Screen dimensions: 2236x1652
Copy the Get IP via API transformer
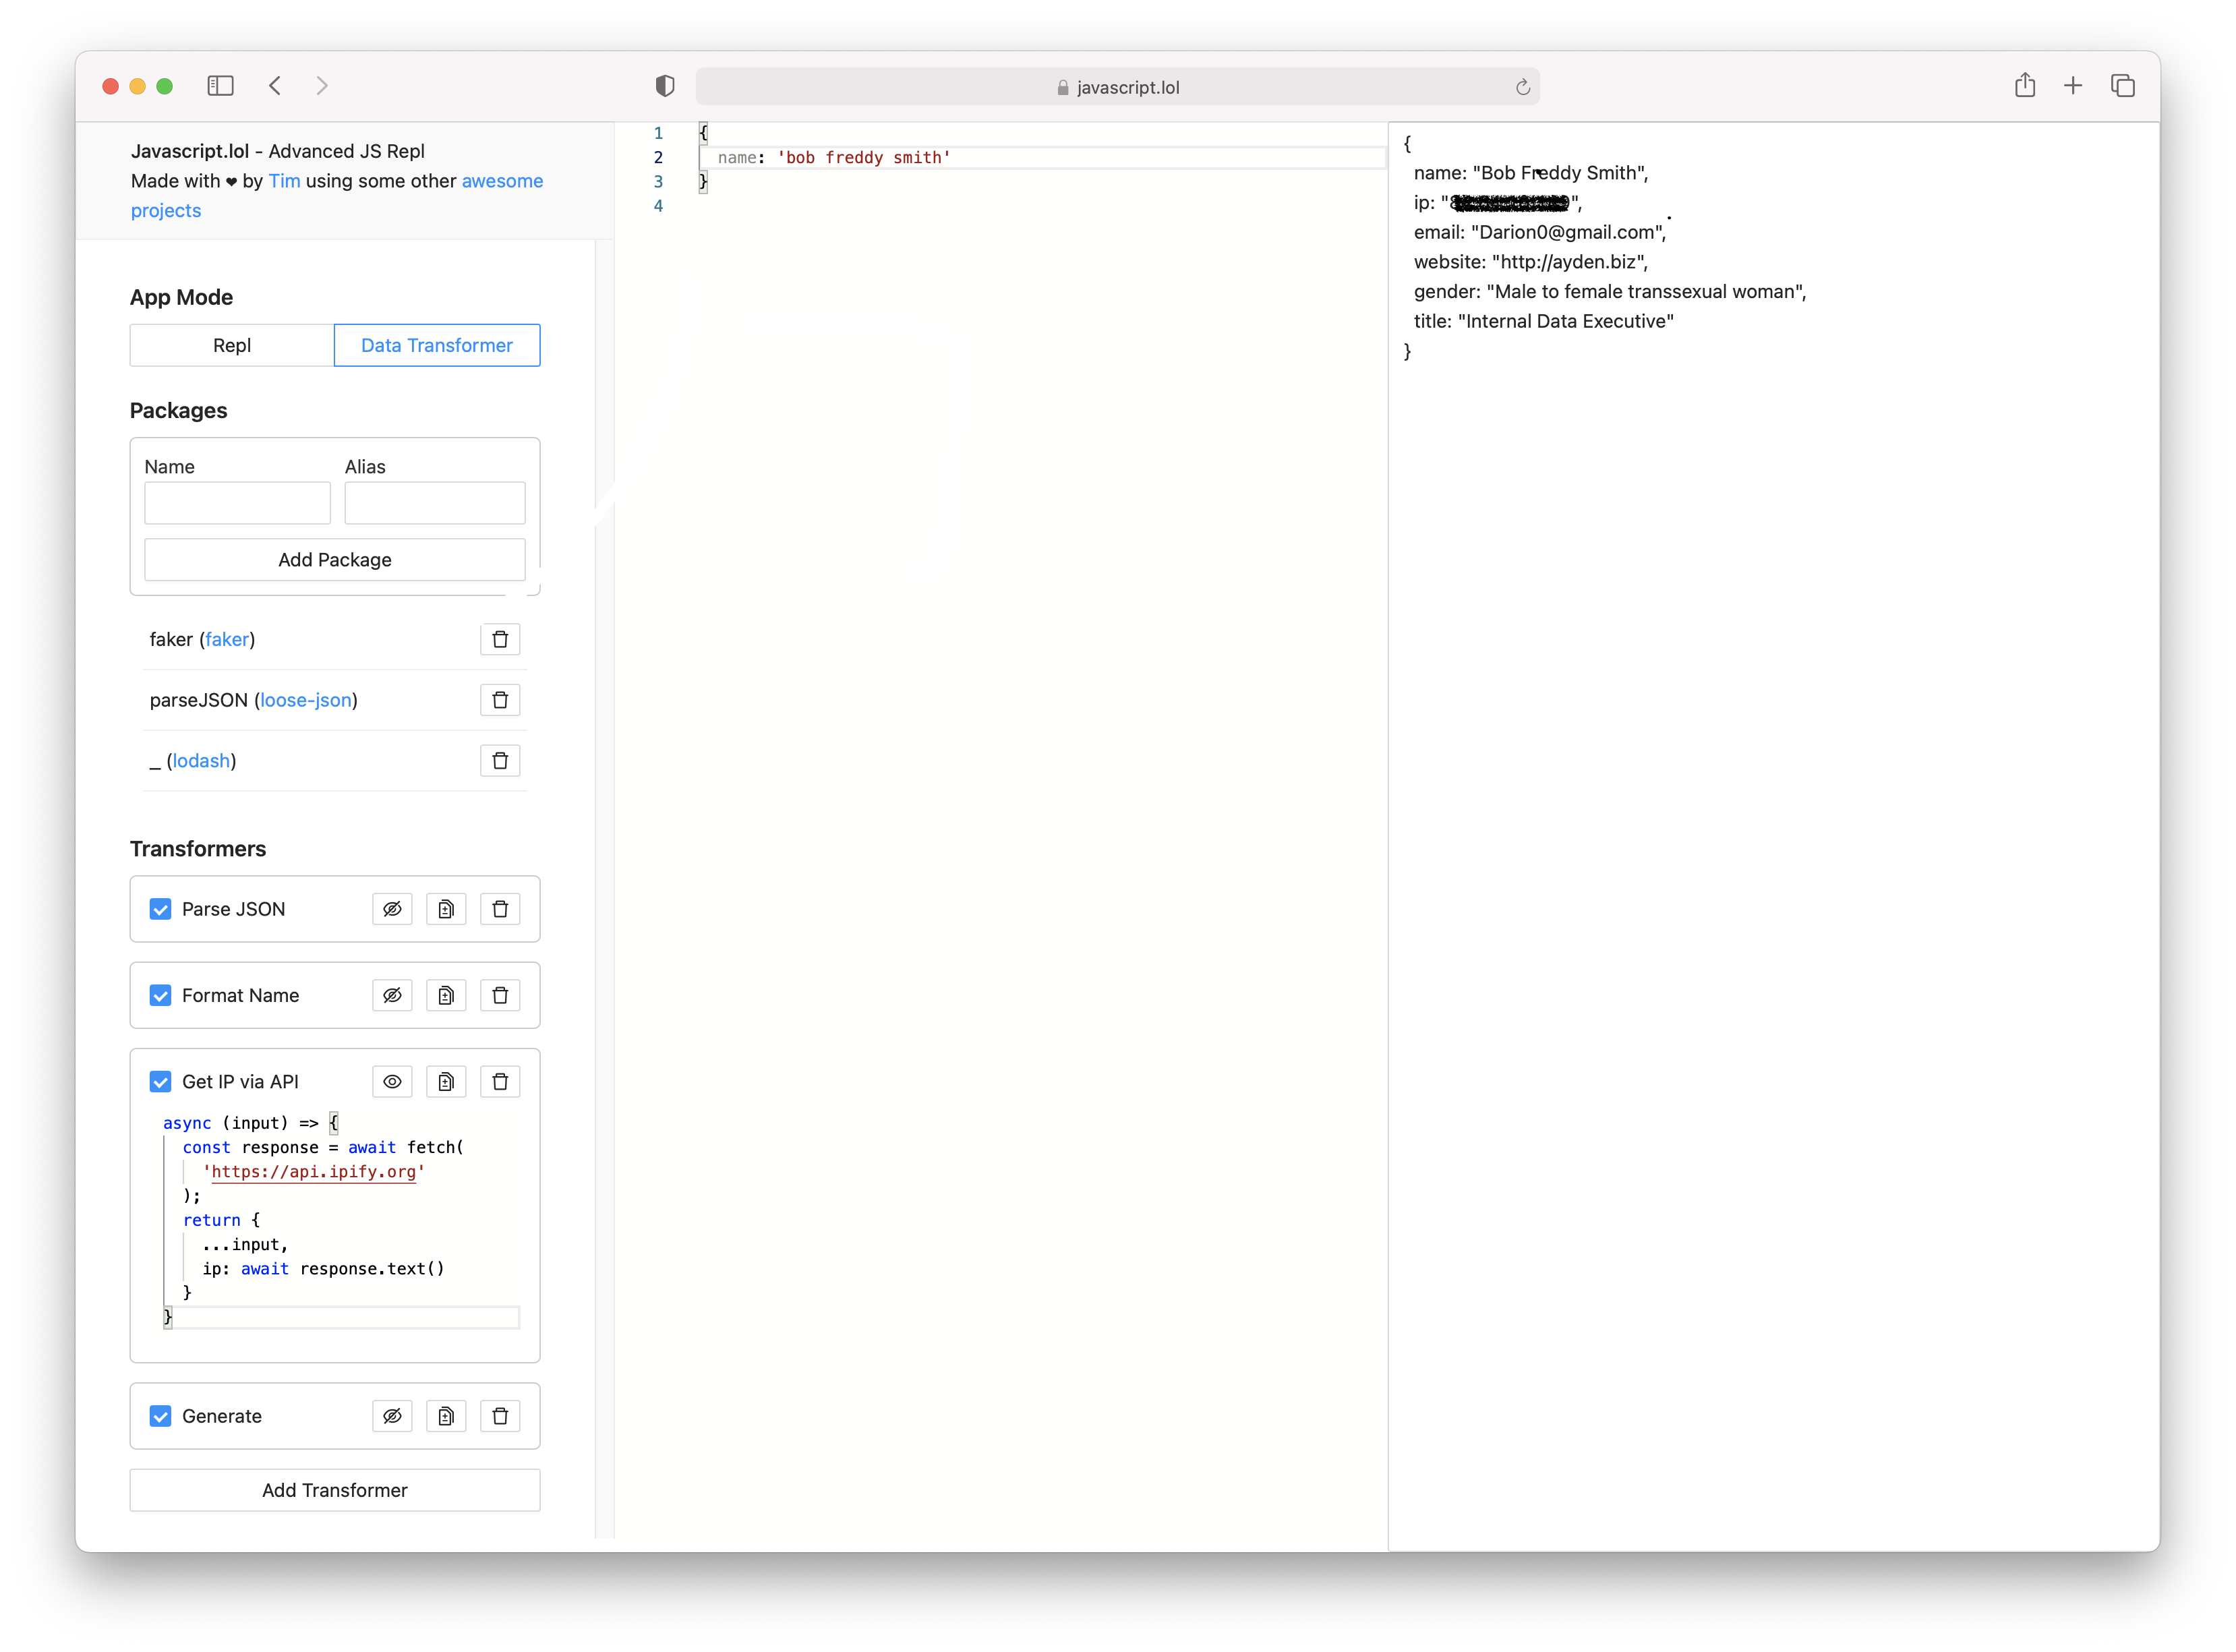446,1081
